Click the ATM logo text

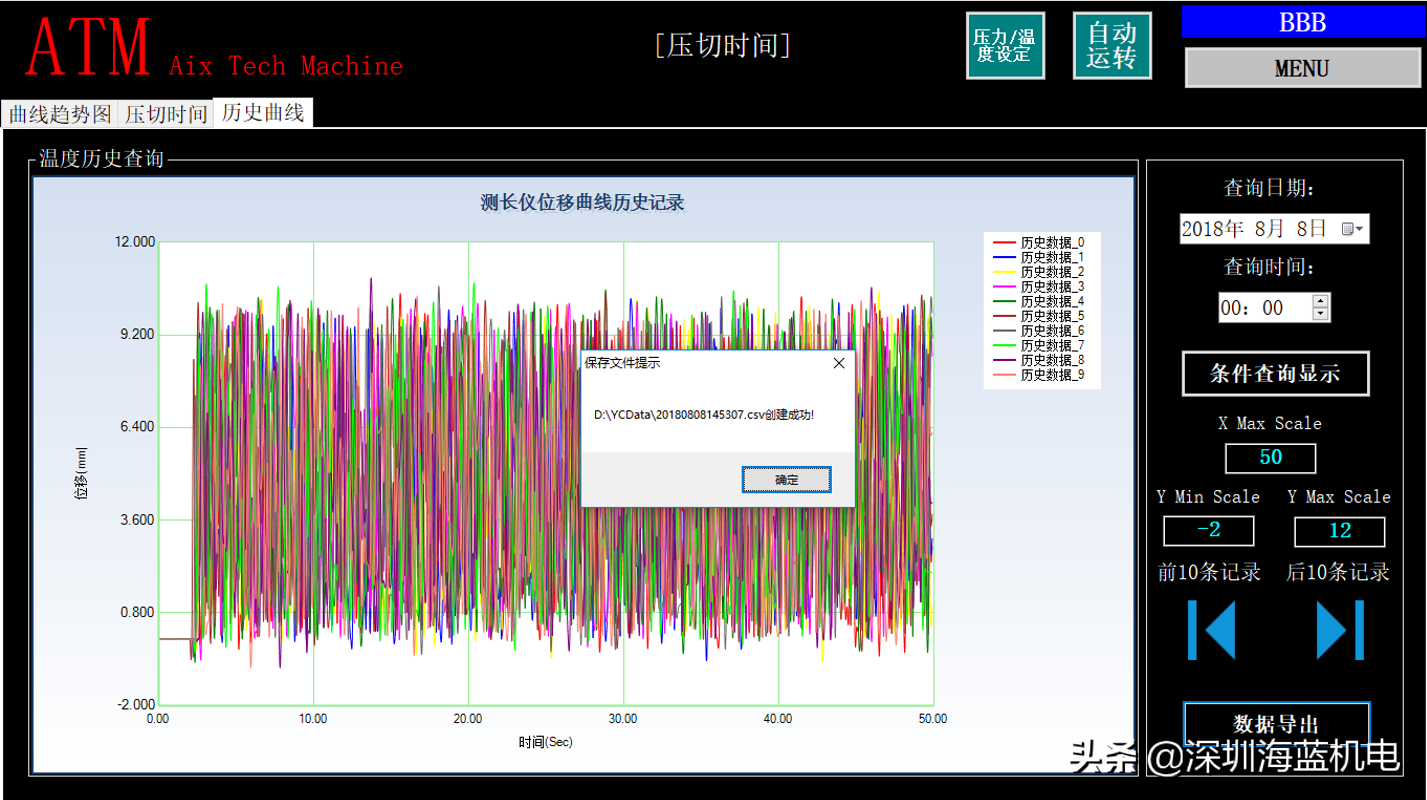pyautogui.click(x=89, y=46)
